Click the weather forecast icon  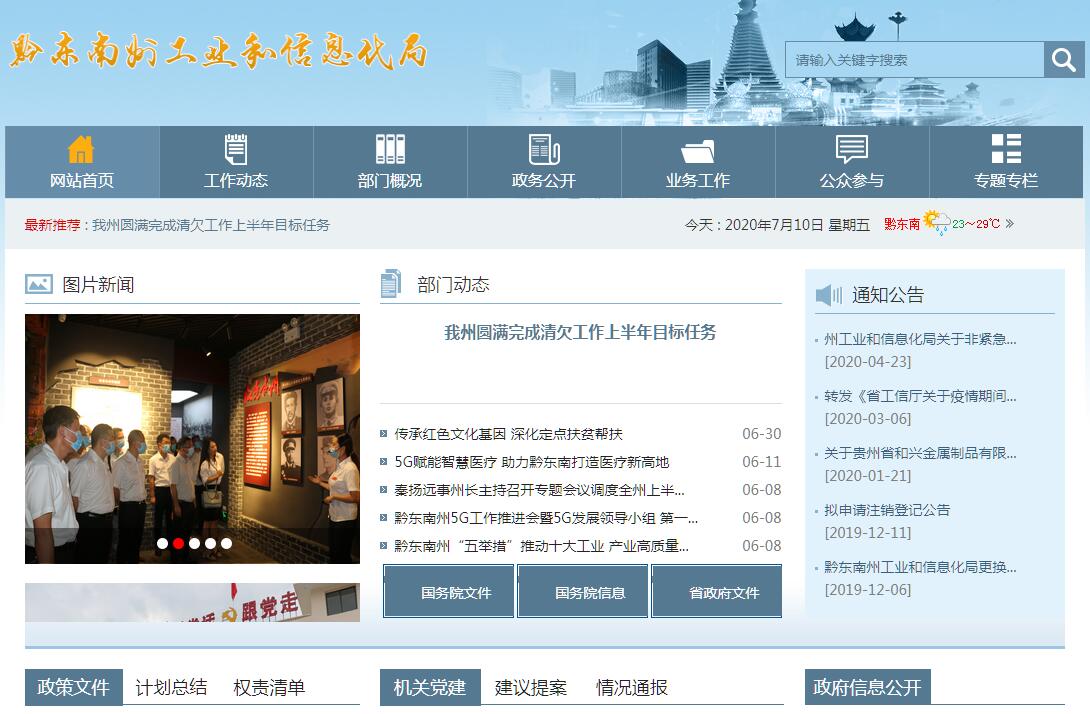[x=937, y=222]
